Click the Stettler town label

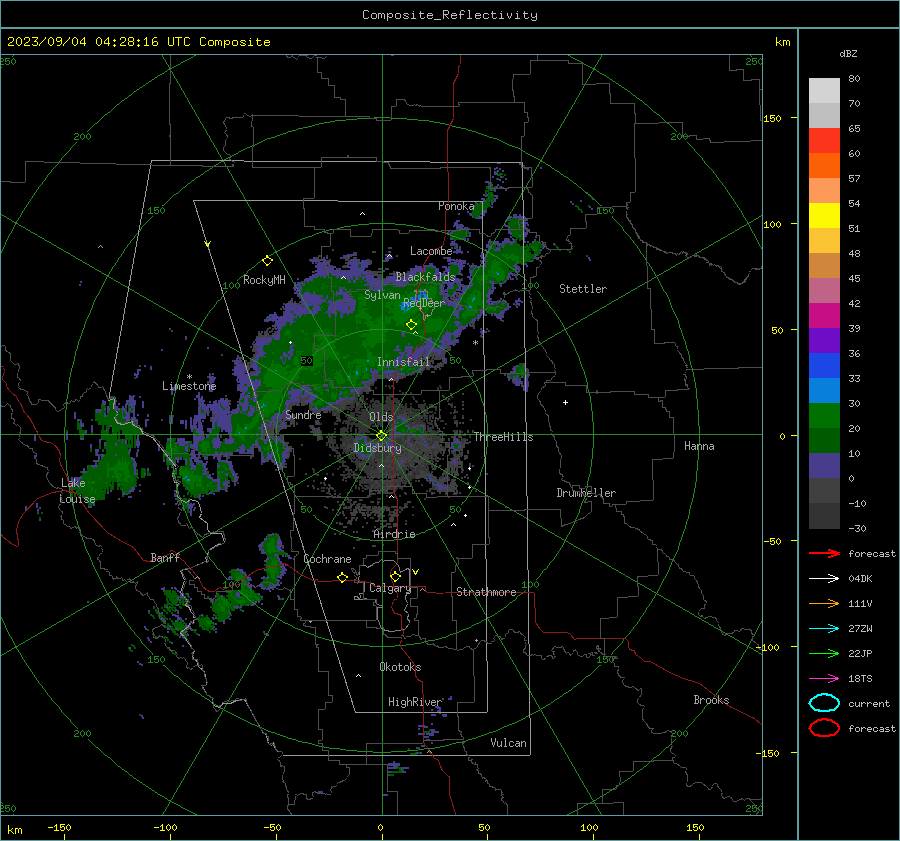coord(583,289)
